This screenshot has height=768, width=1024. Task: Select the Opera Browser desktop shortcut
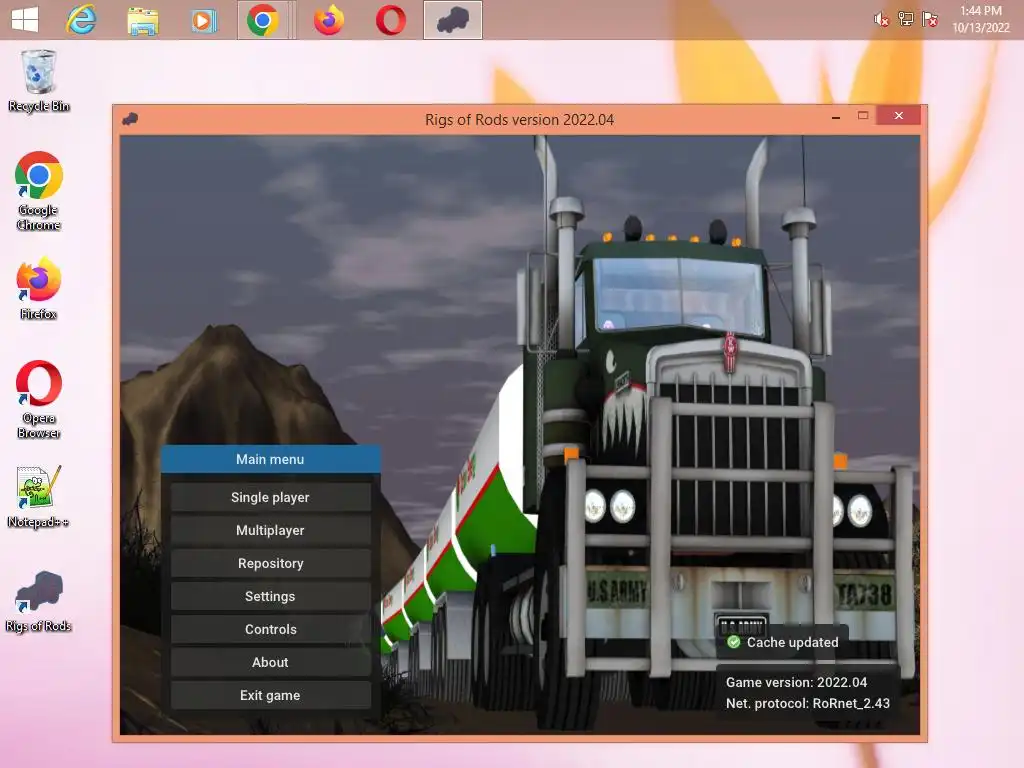click(x=39, y=399)
